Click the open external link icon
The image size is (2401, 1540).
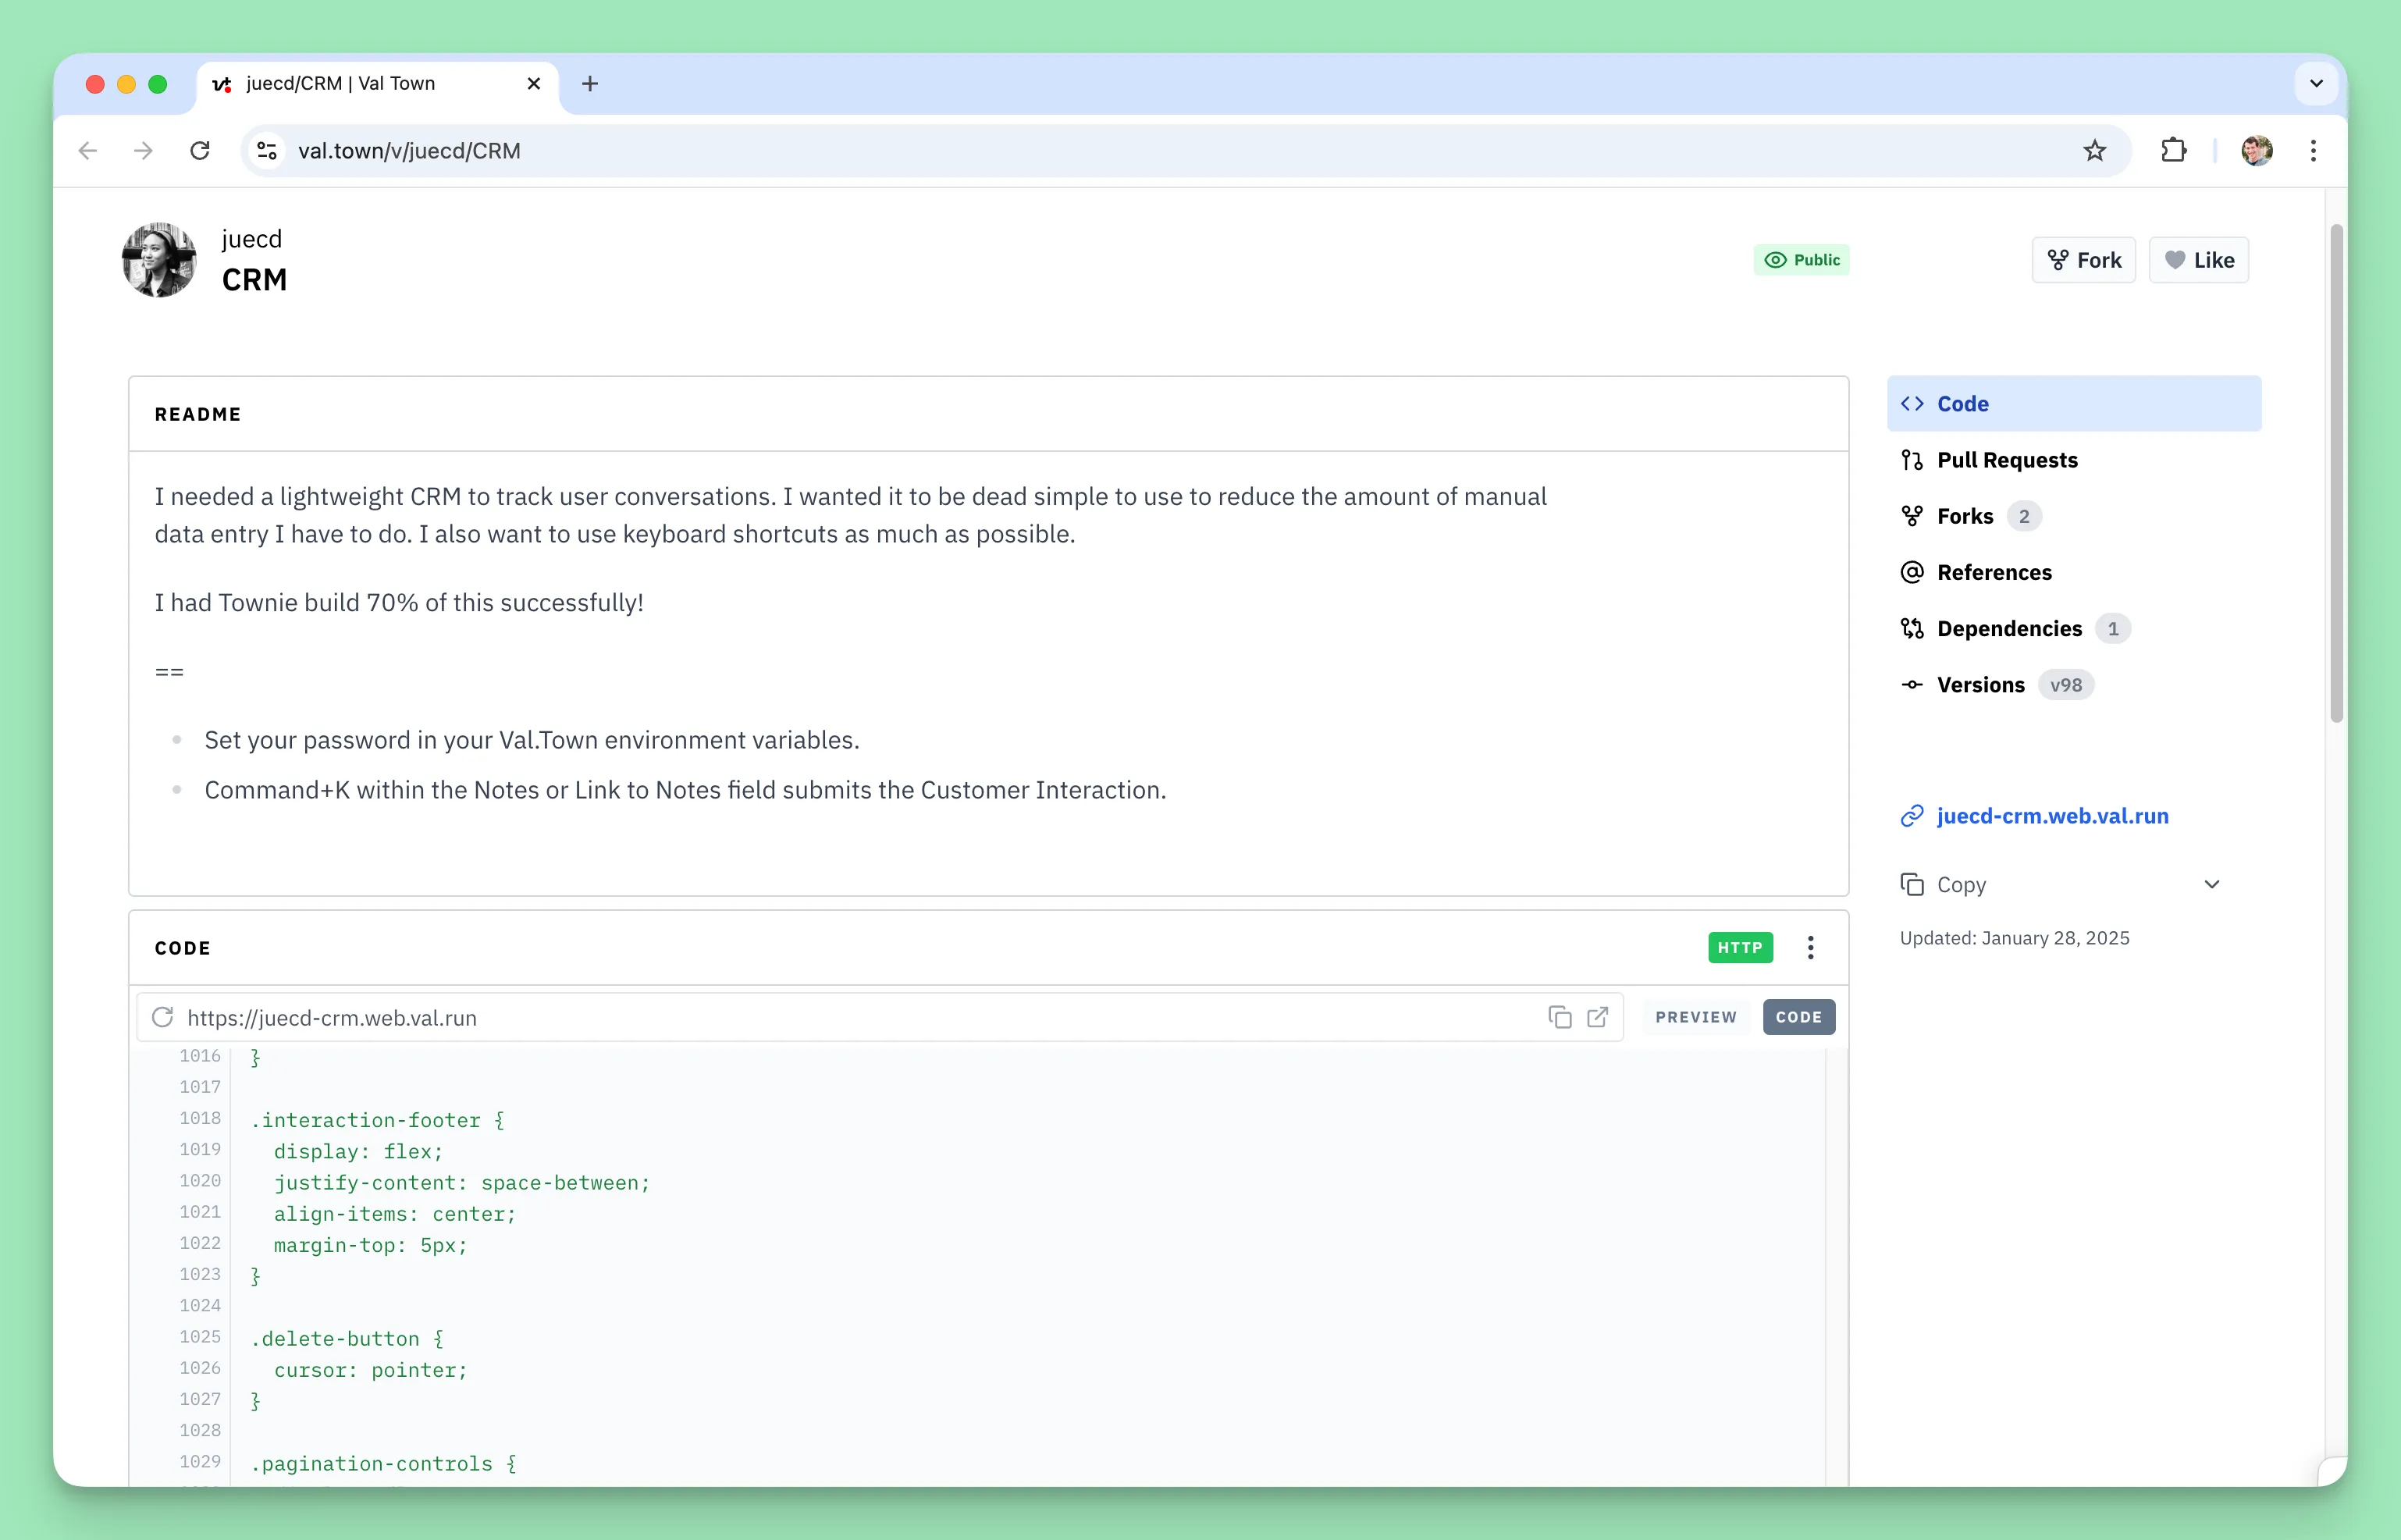(x=1598, y=1017)
